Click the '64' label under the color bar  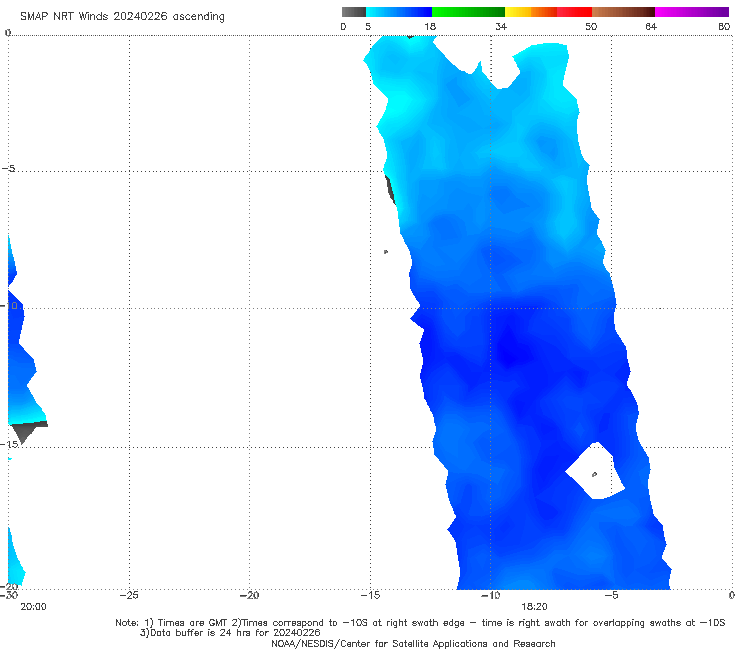(x=651, y=27)
